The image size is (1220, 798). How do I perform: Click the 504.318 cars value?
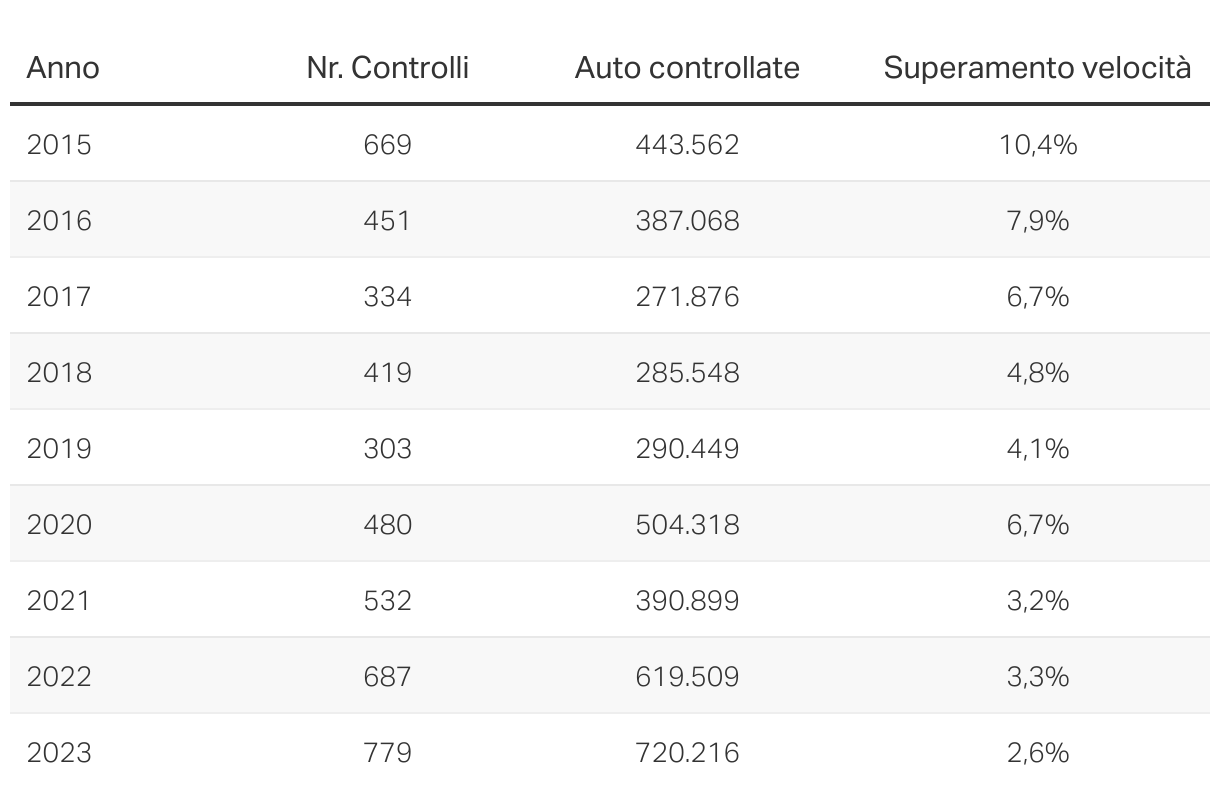(x=687, y=525)
